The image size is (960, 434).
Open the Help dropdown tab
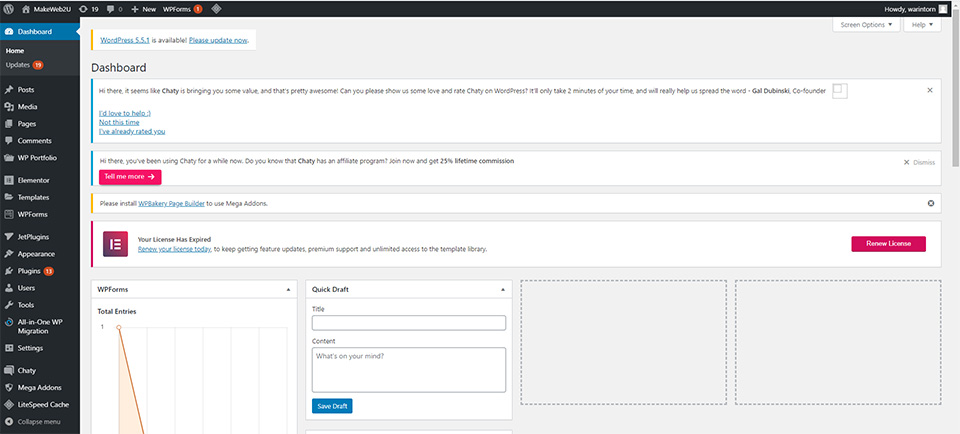pos(922,24)
